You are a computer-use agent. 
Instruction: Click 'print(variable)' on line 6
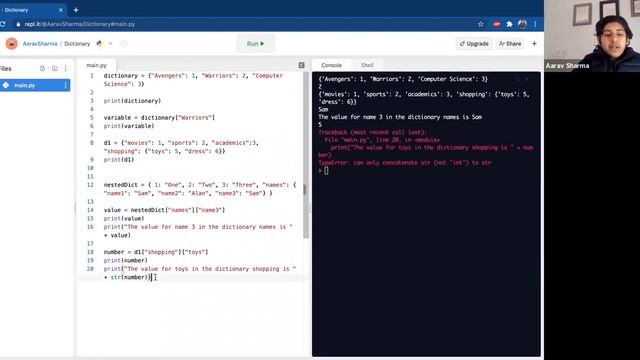tap(129, 126)
